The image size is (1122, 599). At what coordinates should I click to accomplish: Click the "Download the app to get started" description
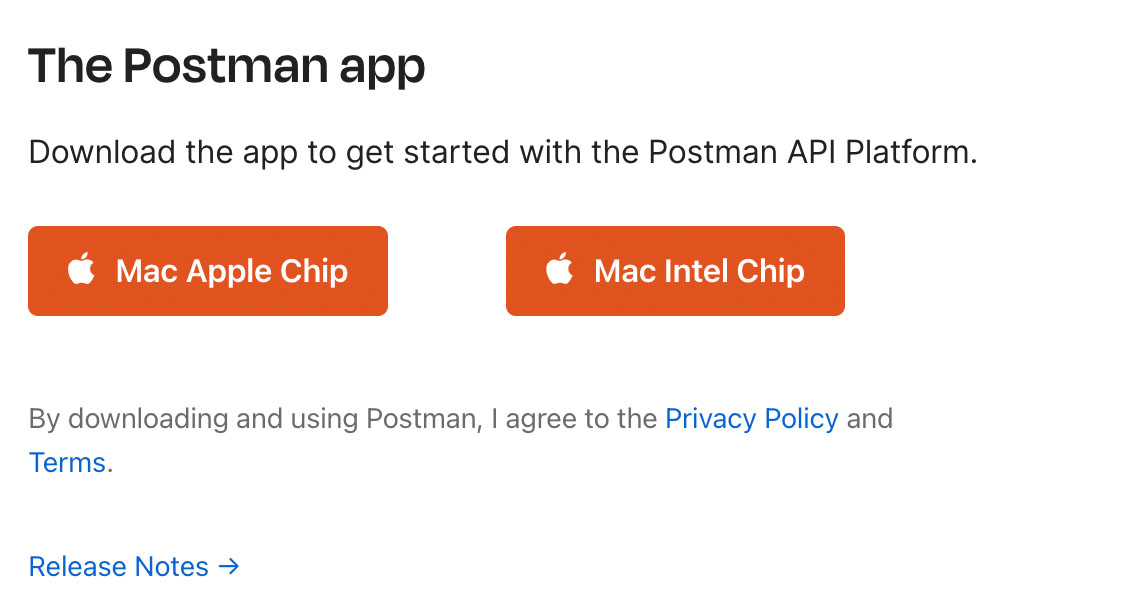tap(300, 153)
